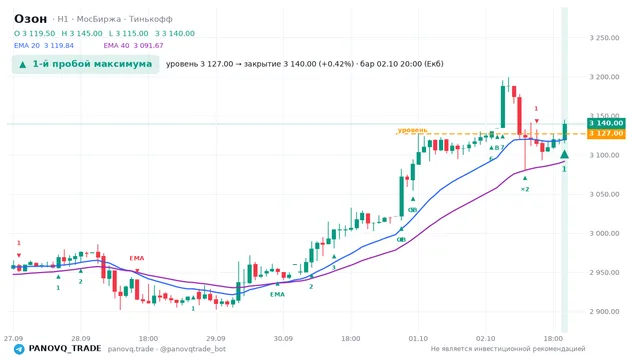The height and width of the screenshot is (360, 640).
Task: Click the high value H 3 145.00
Action: (82, 33)
